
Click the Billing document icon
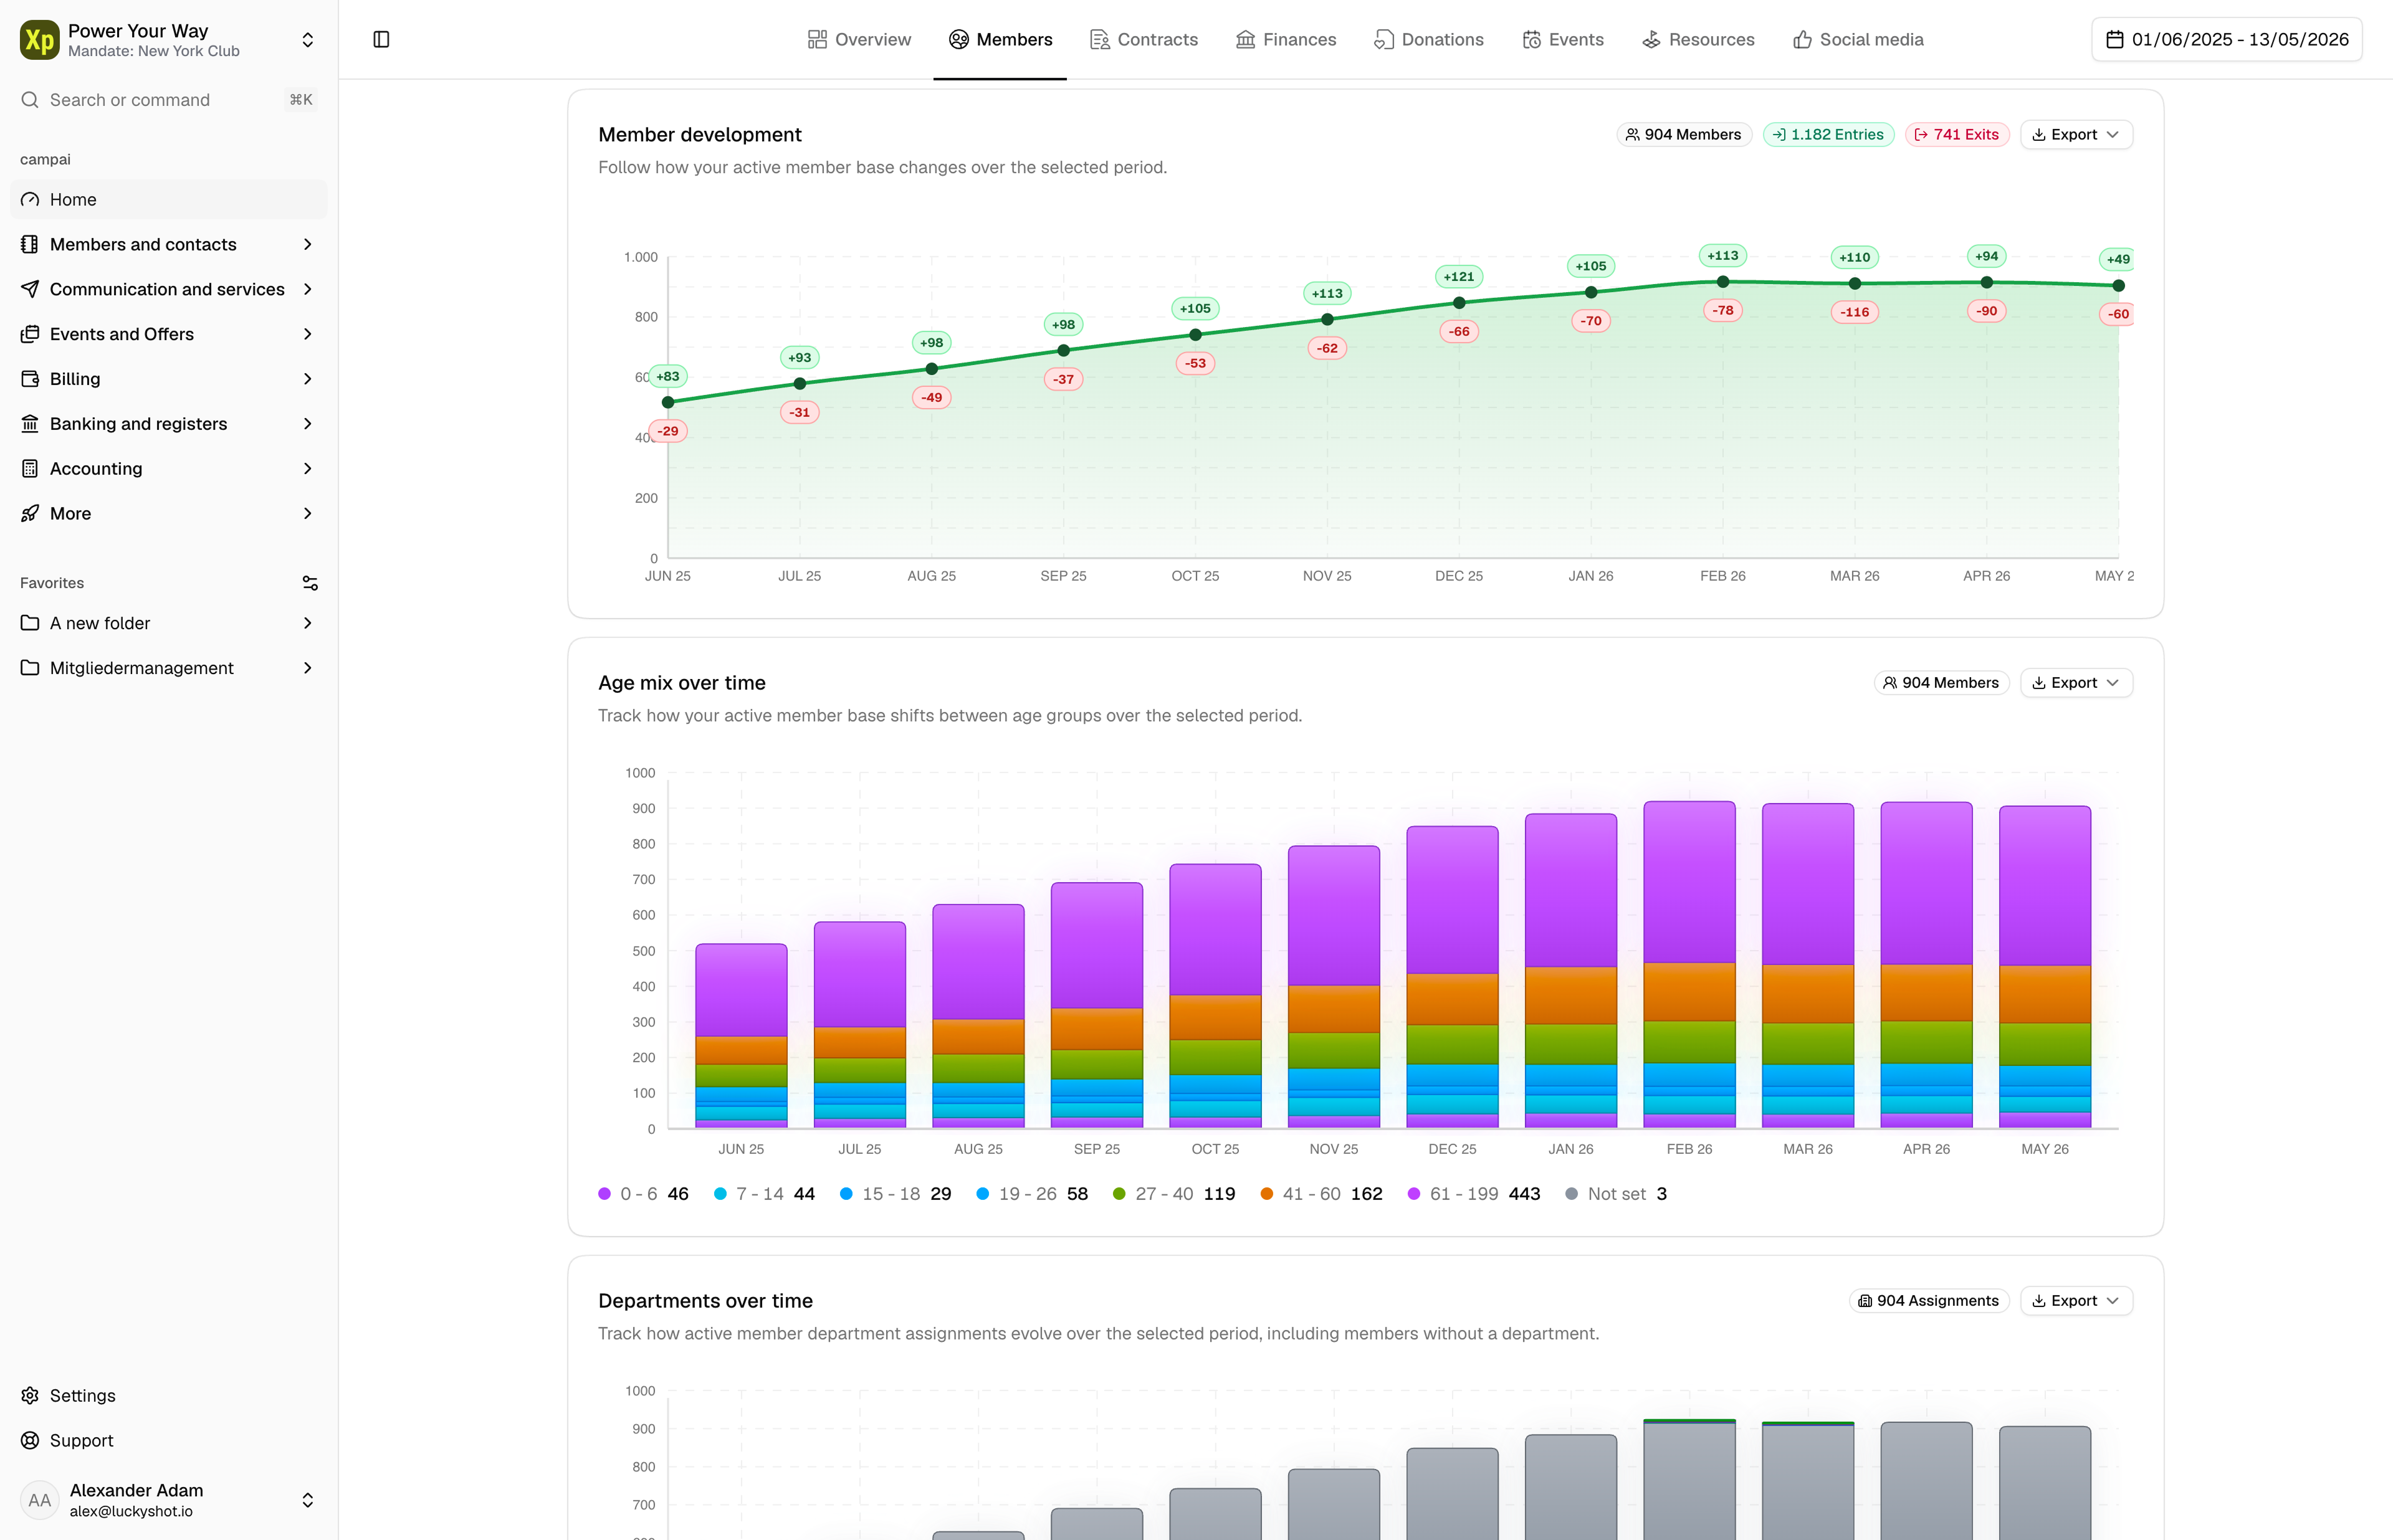pyautogui.click(x=30, y=379)
